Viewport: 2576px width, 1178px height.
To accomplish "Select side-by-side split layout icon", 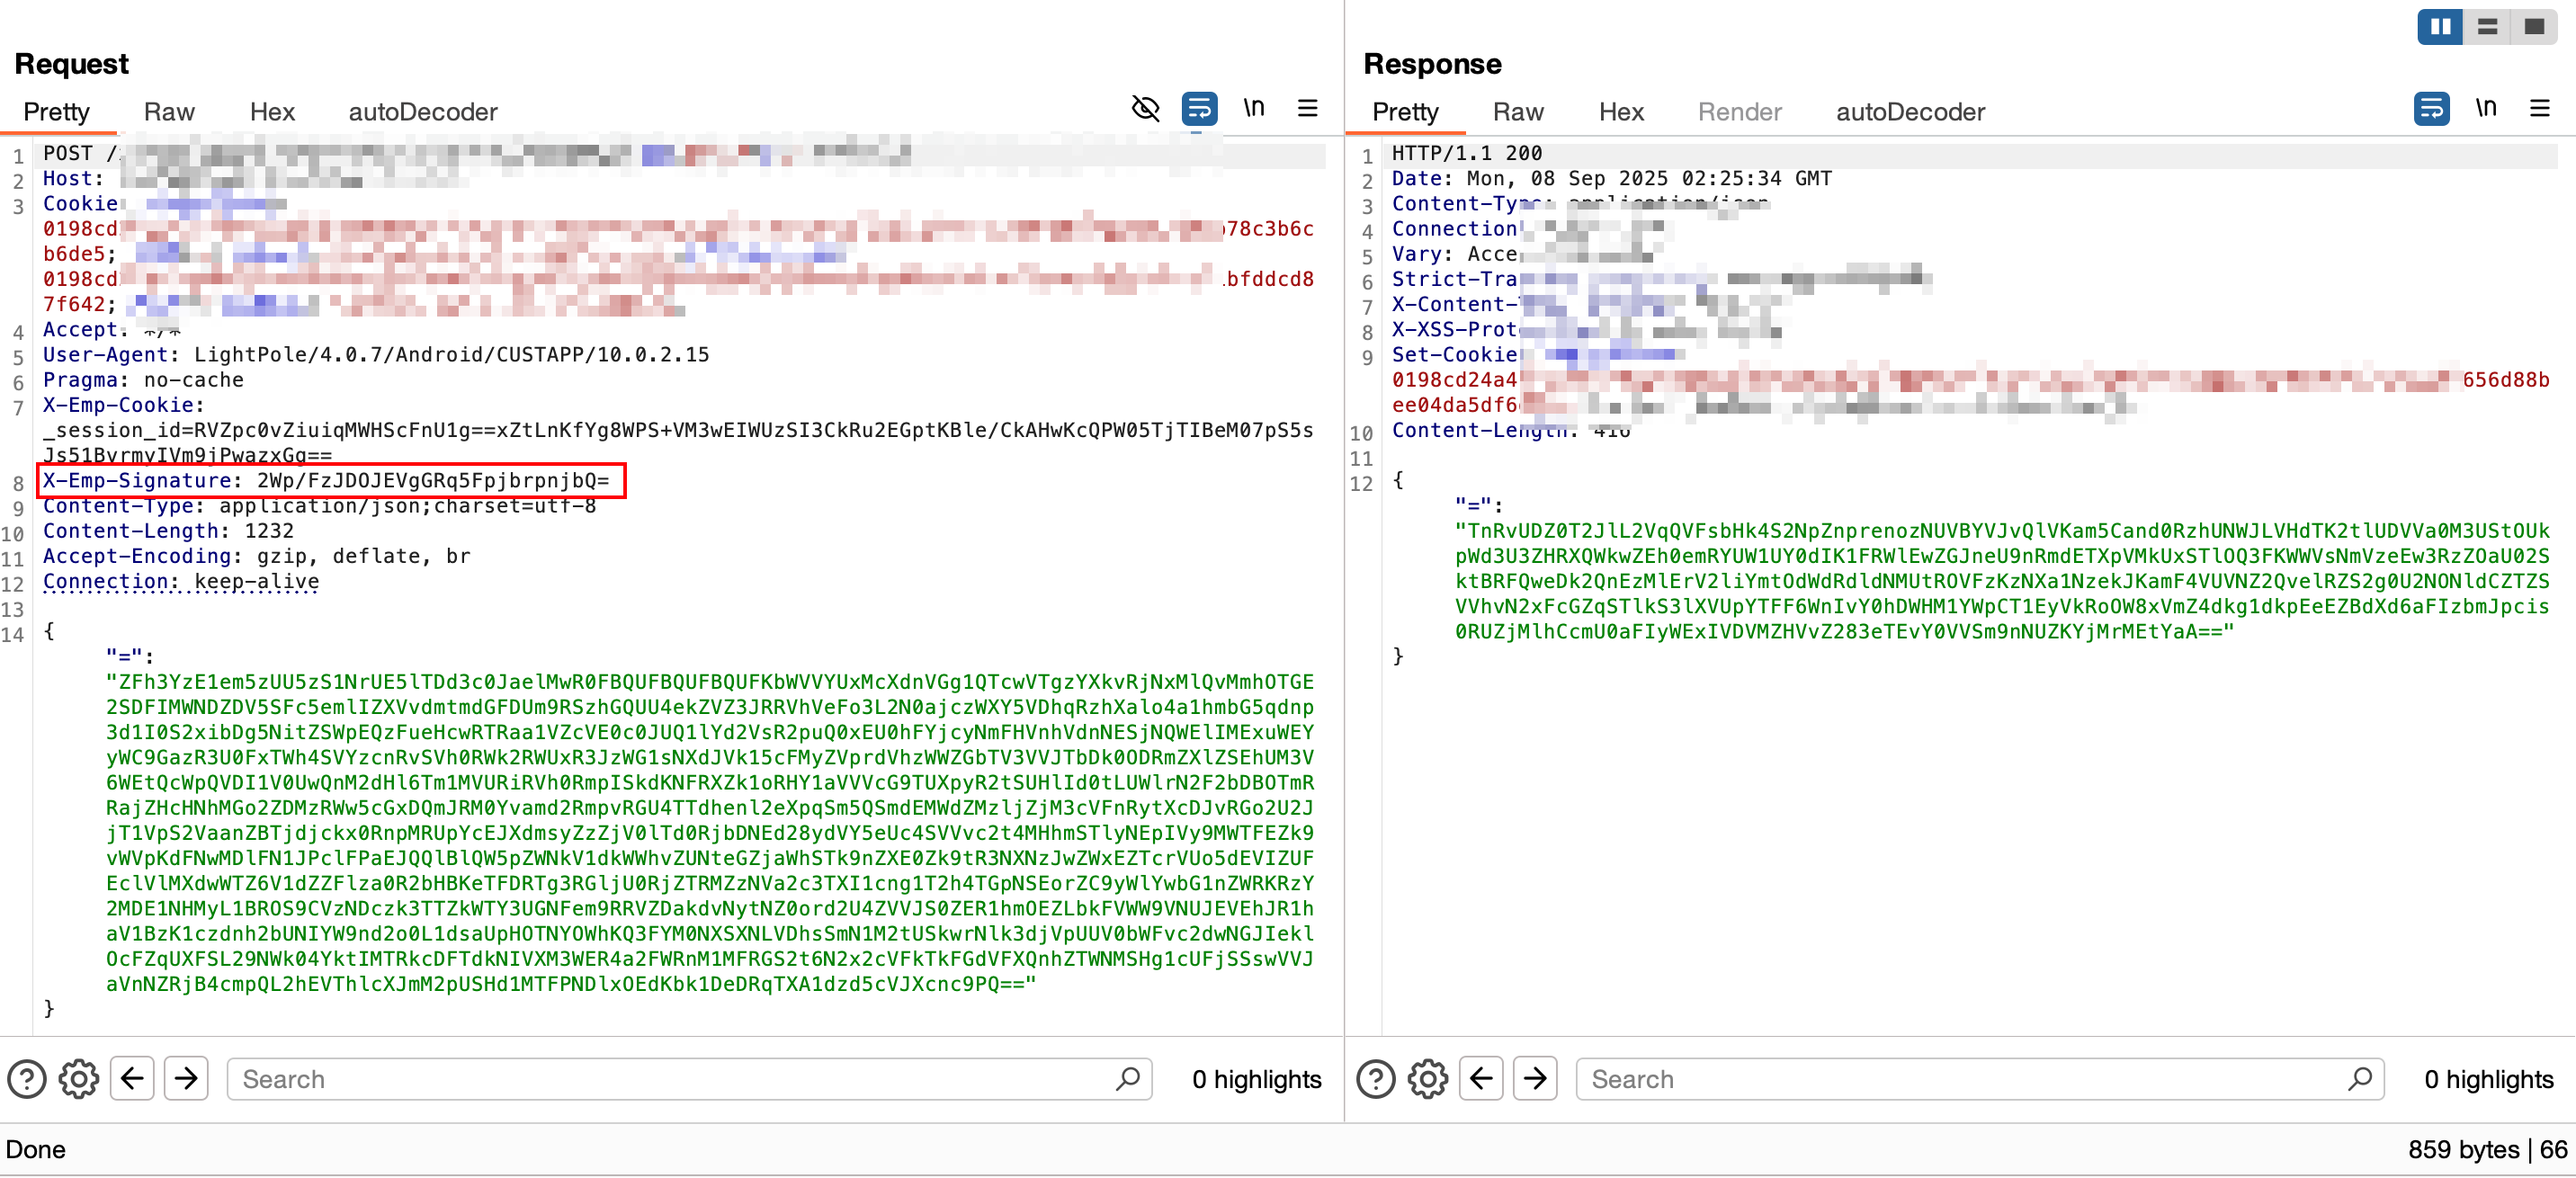I will pos(2440,27).
